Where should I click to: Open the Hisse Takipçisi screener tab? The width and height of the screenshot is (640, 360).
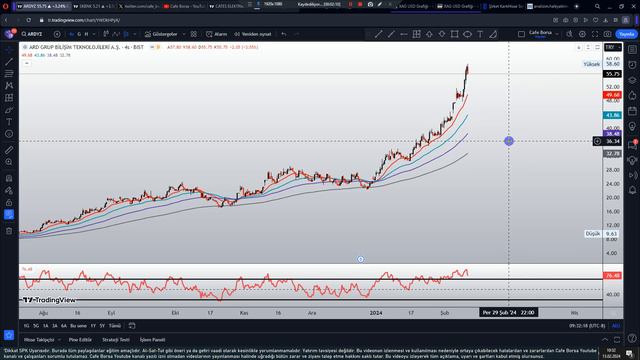[39, 340]
